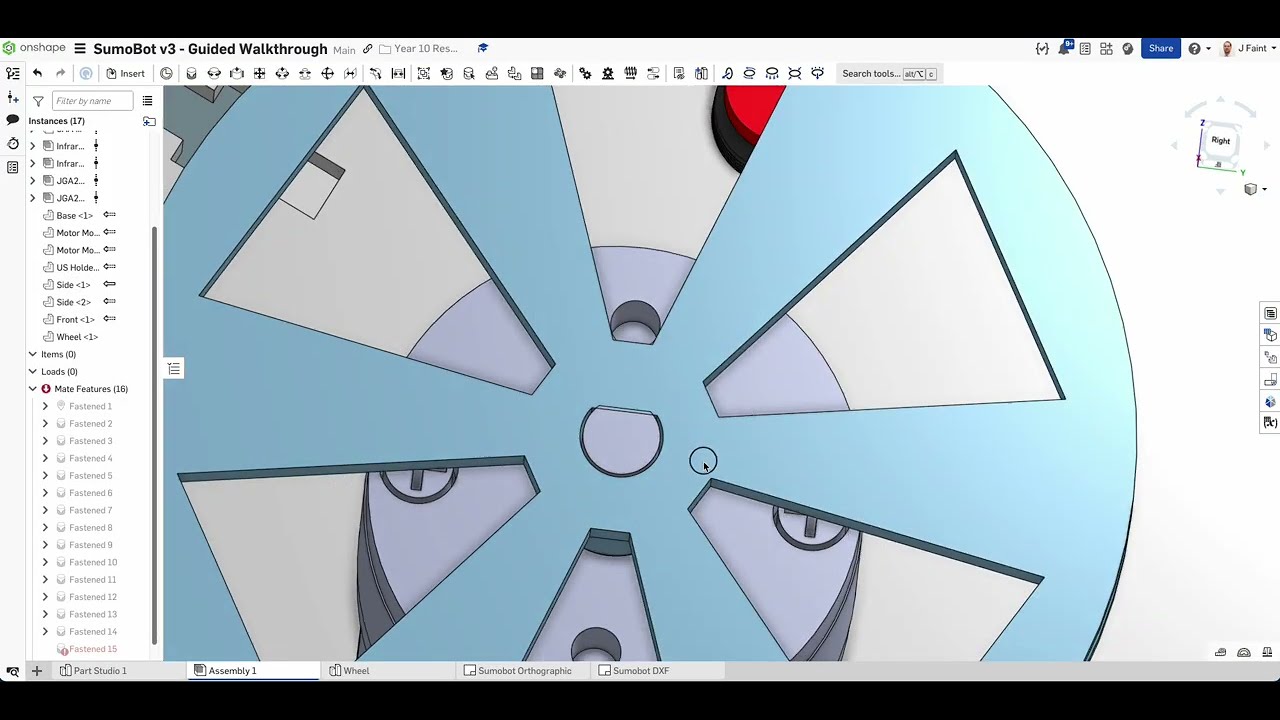
Task: Add a new tab with plus button
Action: click(36, 671)
